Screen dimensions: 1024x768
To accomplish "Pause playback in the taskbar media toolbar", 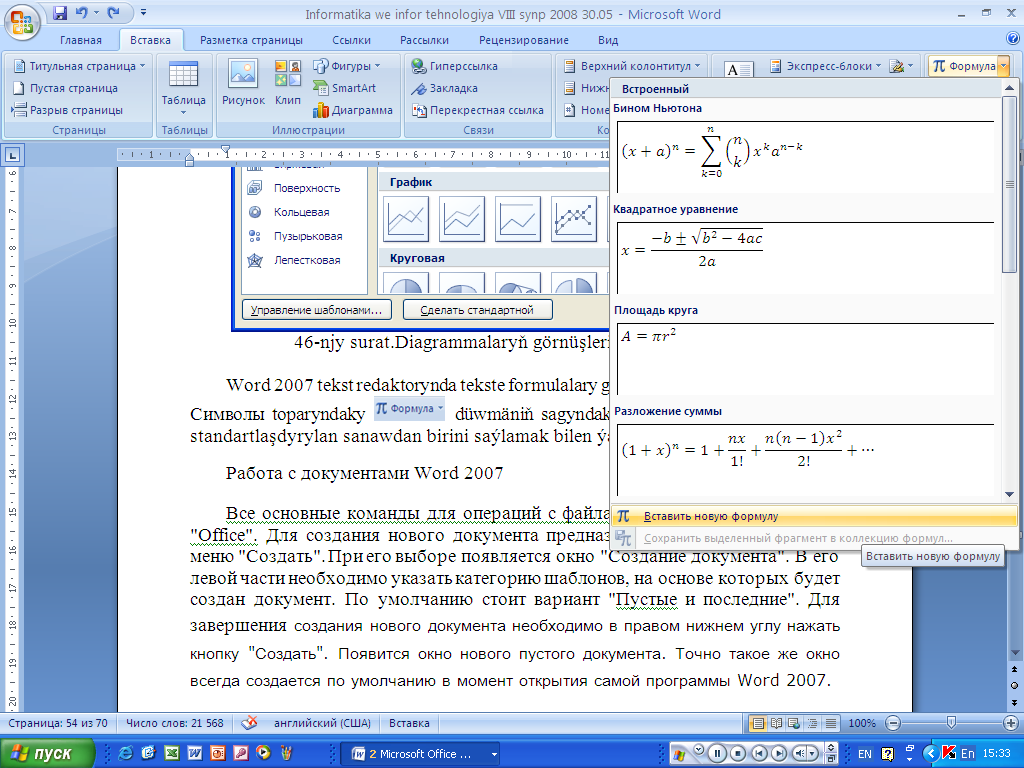I will [x=717, y=753].
